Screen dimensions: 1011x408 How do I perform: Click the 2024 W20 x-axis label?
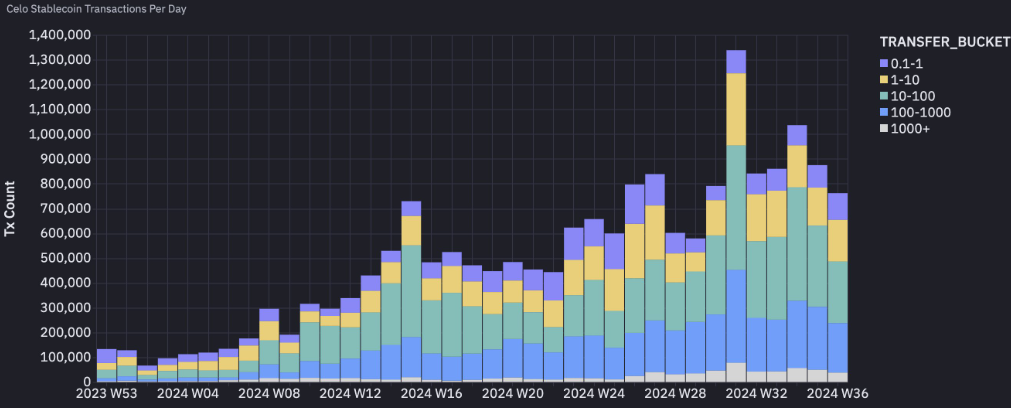point(513,392)
